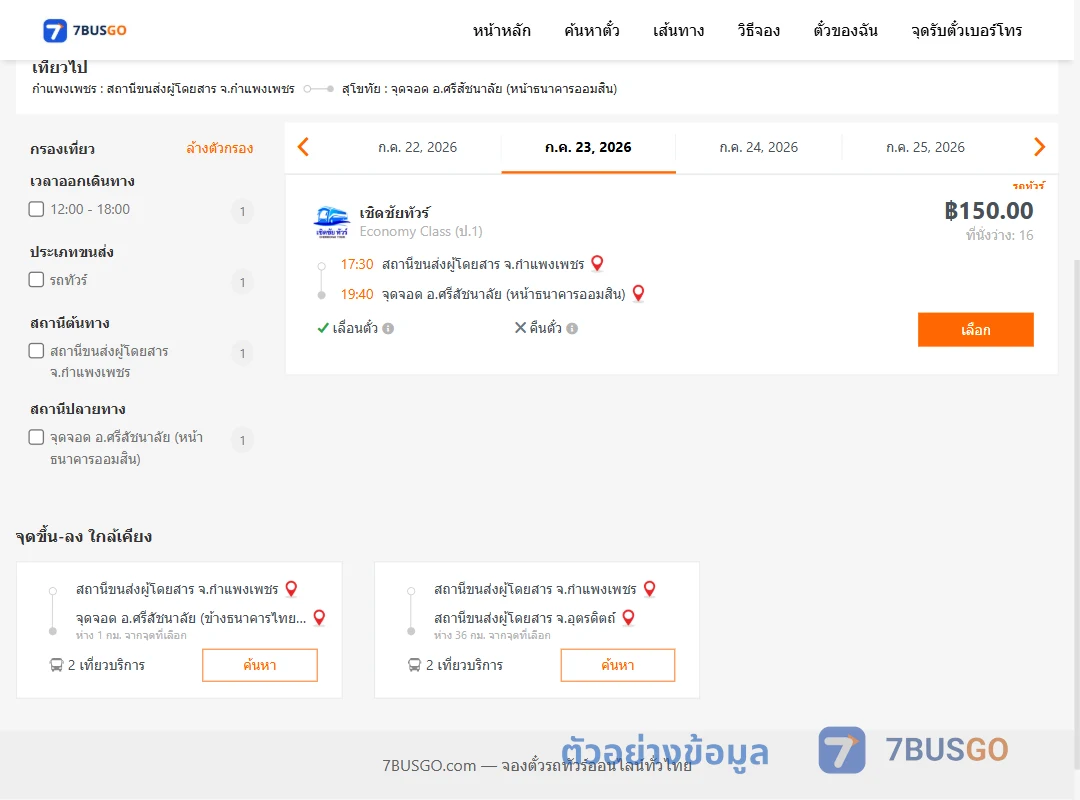Switch to the ก.ค. 22, 2026 date tab
Screen dimensions: 1080x800
pyautogui.click(x=417, y=147)
